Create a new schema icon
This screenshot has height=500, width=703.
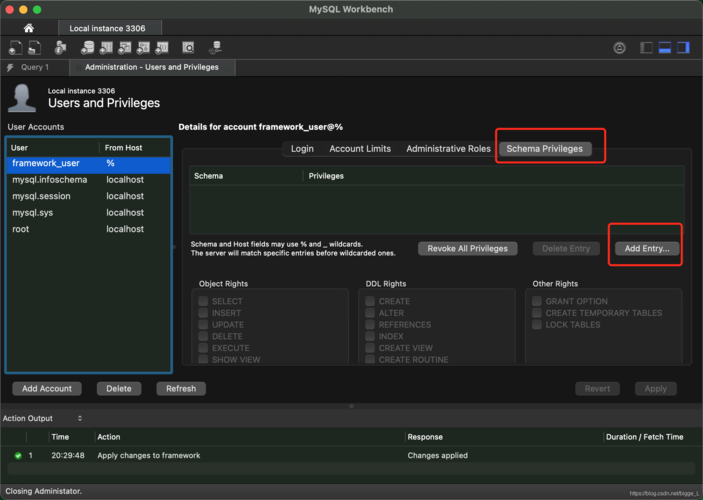(87, 48)
